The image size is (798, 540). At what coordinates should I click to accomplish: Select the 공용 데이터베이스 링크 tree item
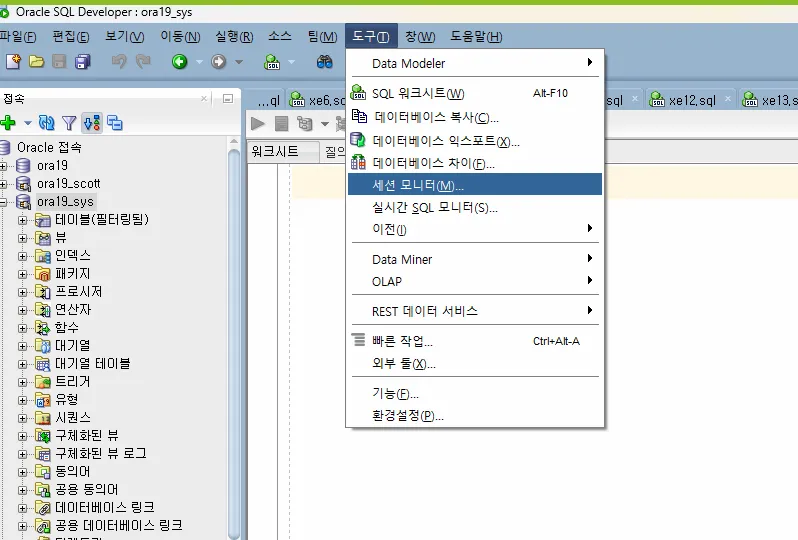(x=119, y=526)
